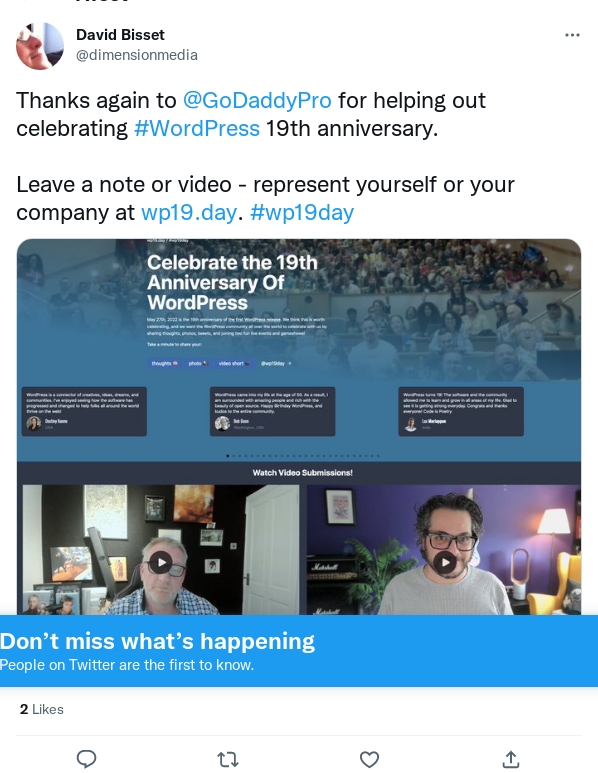Open the #WordPress hashtag
This screenshot has width=598, height=773.
(197, 128)
